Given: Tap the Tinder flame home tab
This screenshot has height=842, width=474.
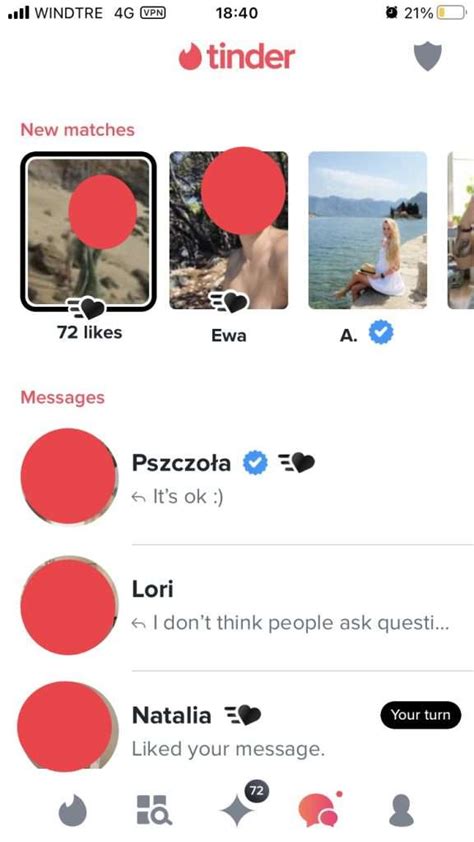Looking at the screenshot, I should pyautogui.click(x=72, y=810).
